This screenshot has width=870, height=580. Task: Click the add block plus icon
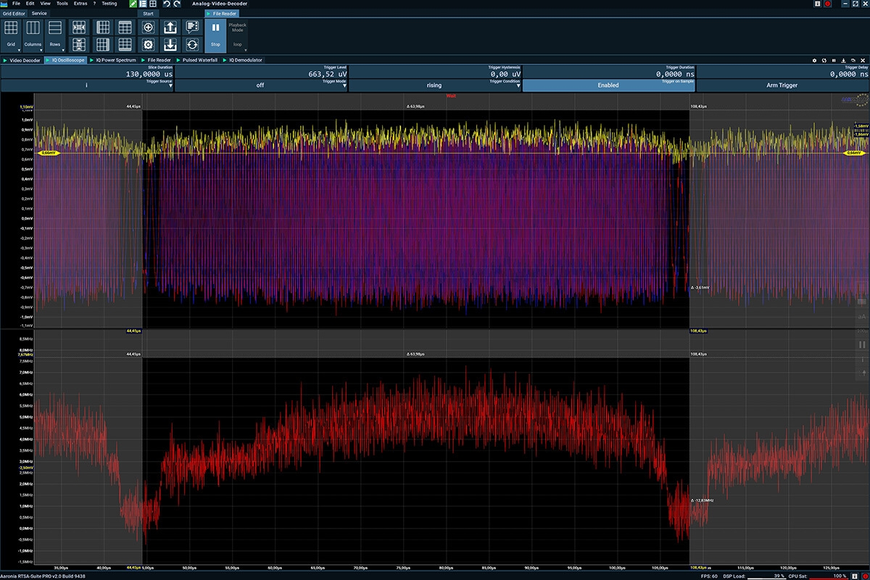point(148,27)
